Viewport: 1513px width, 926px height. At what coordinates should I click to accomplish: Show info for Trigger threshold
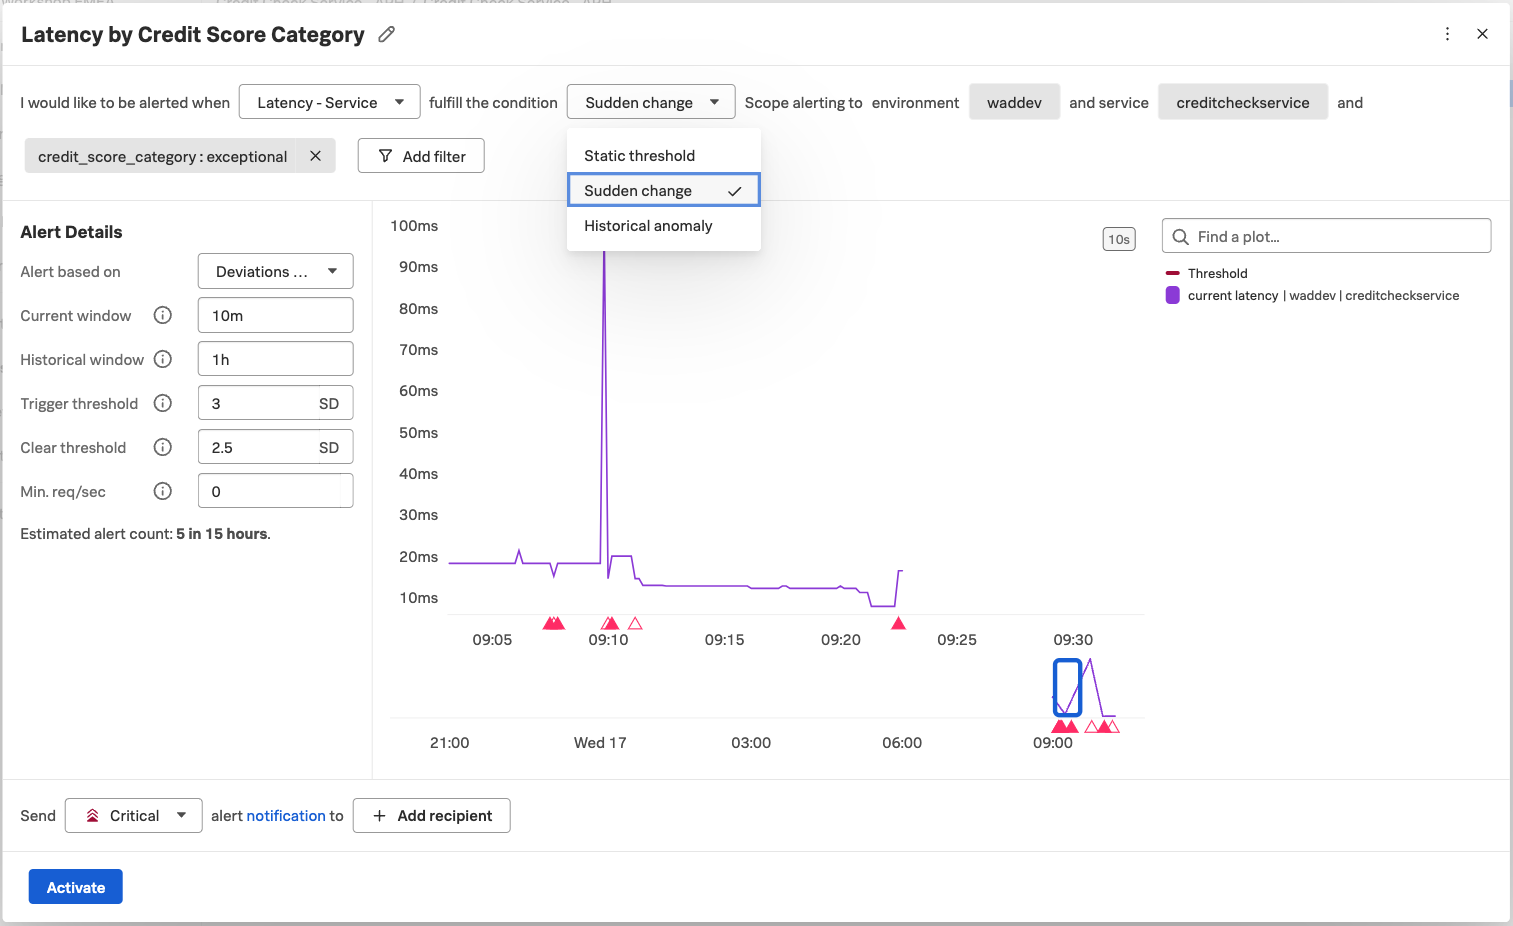click(163, 404)
